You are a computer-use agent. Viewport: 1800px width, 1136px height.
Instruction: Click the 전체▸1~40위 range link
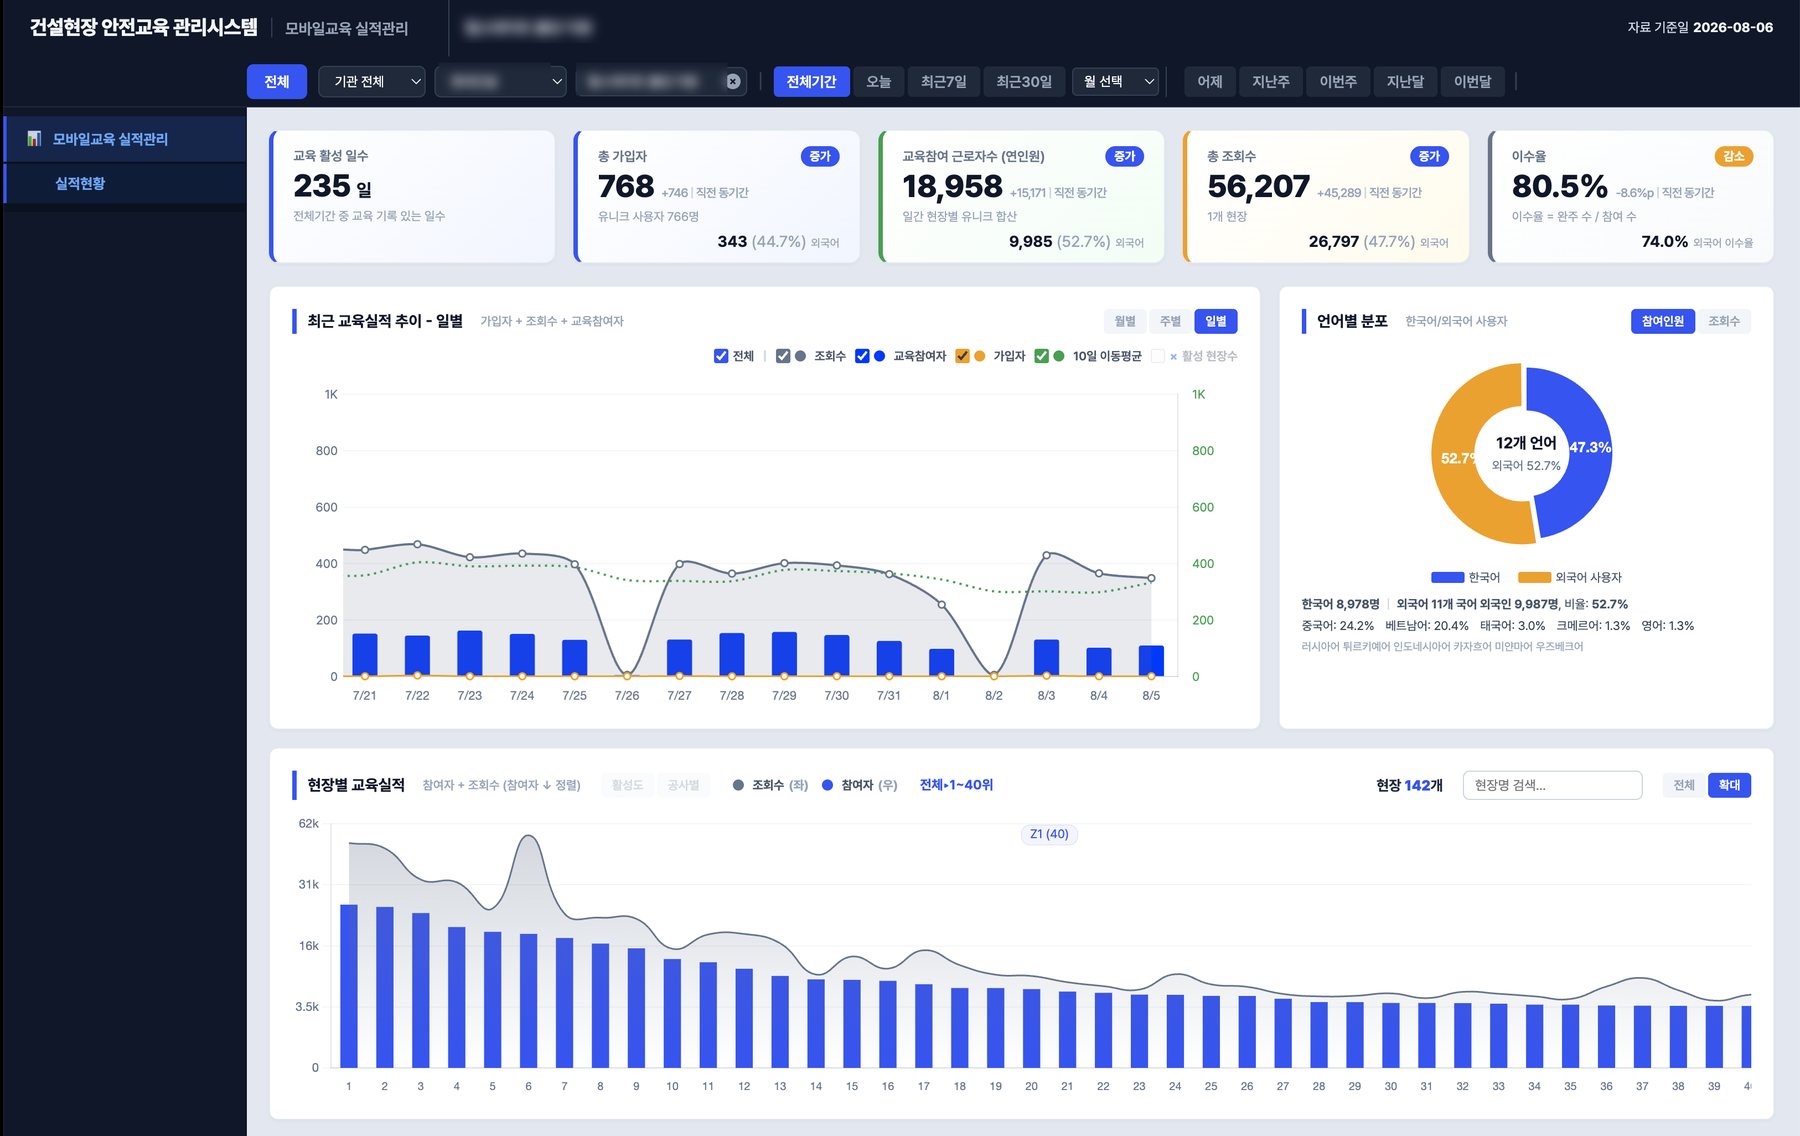coord(956,785)
